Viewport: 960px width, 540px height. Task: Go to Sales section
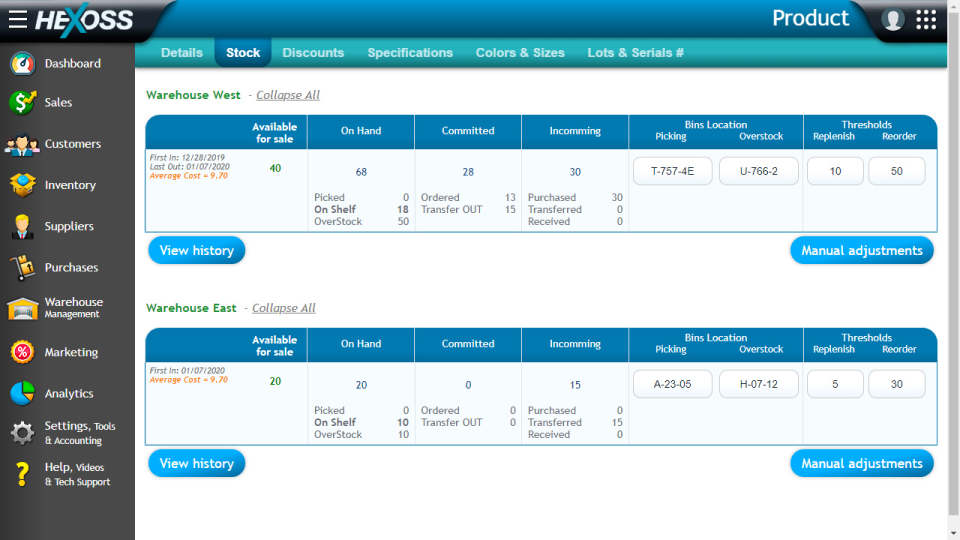click(x=58, y=103)
